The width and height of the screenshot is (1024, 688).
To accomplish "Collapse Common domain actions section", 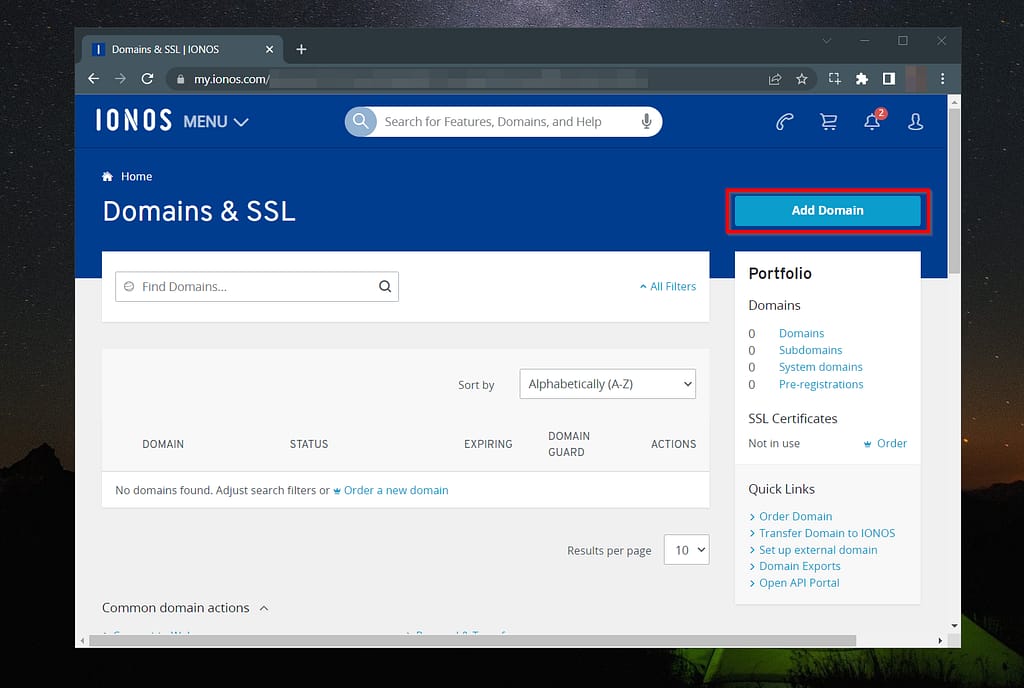I will pyautogui.click(x=185, y=608).
